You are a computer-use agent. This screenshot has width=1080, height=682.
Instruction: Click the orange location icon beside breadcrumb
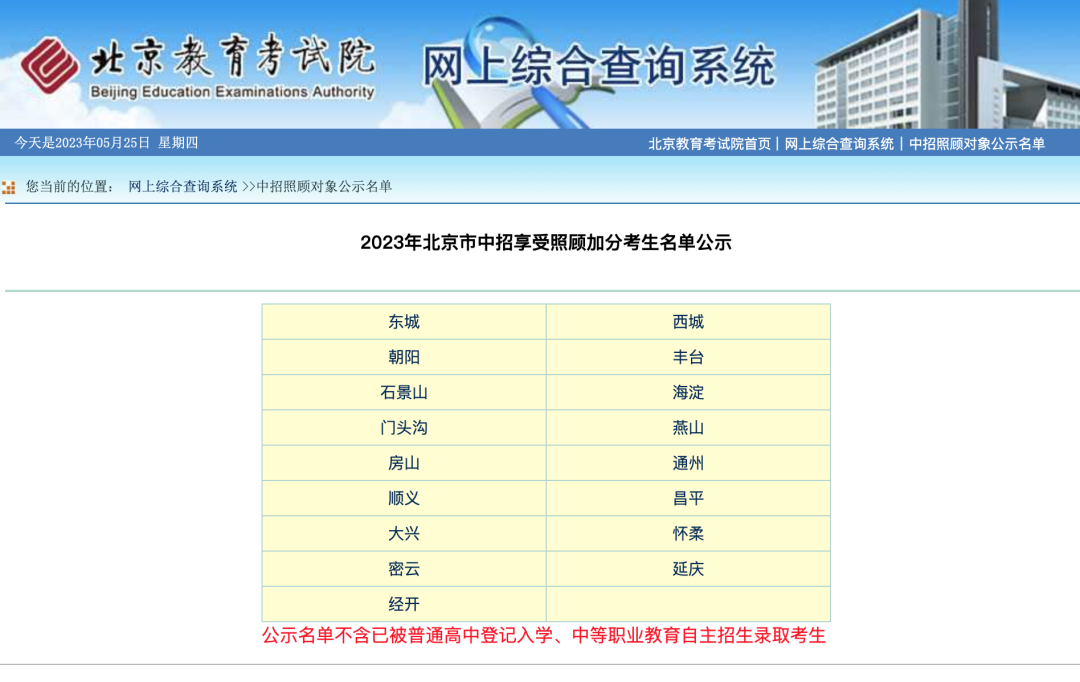coord(9,187)
